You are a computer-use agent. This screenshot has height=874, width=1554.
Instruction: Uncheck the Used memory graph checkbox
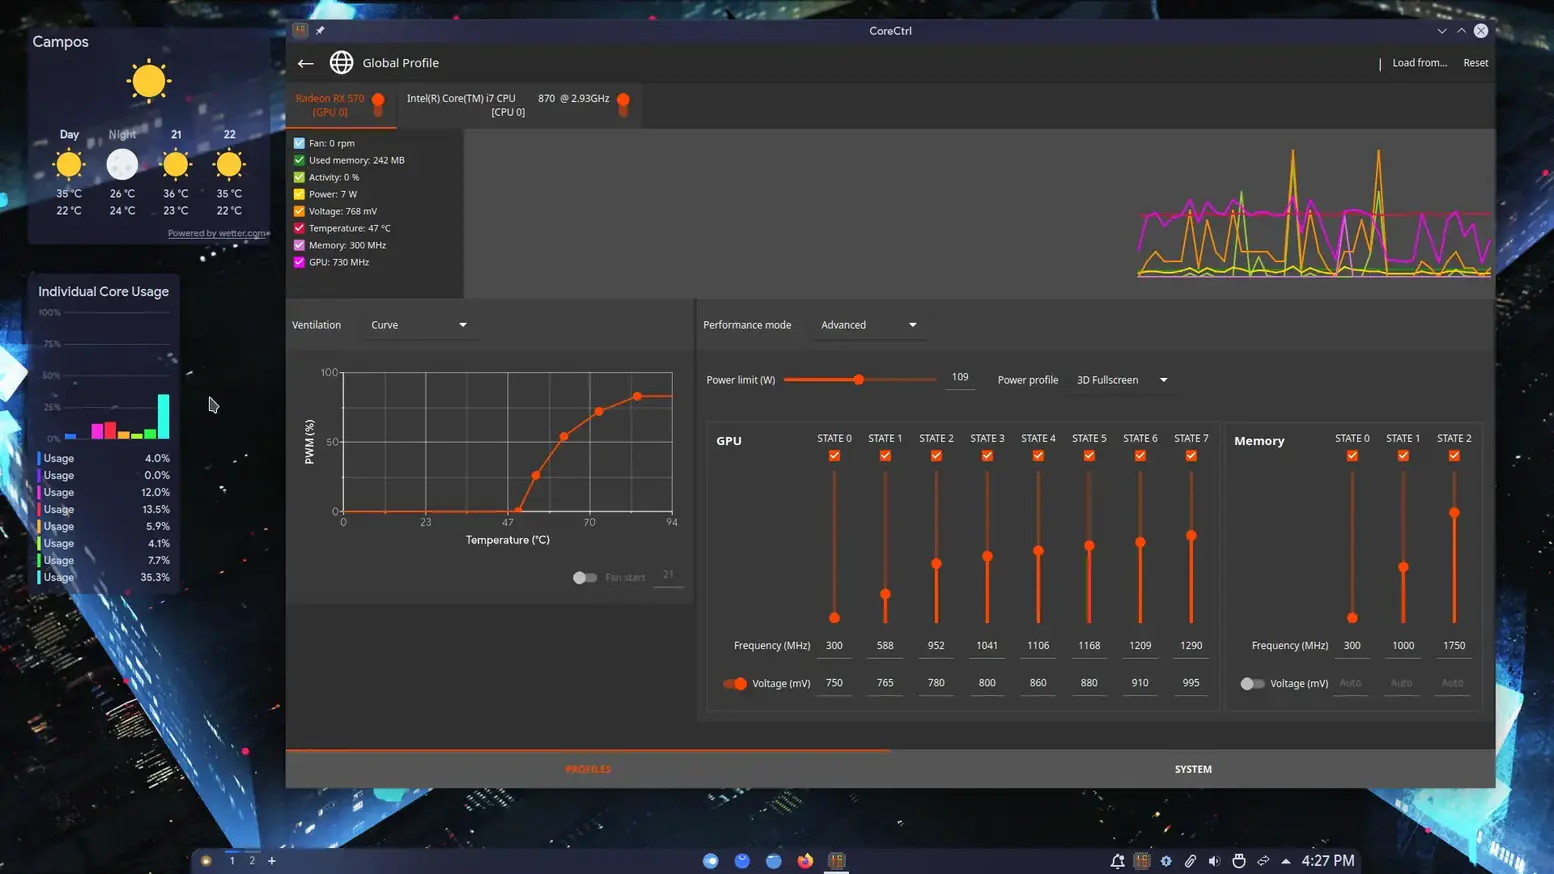[x=299, y=160]
